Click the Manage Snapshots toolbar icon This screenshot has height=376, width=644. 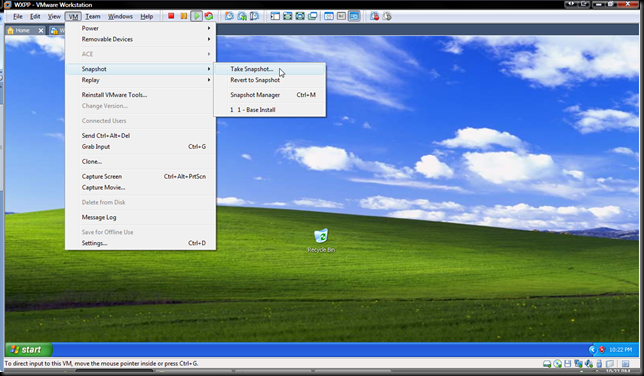pyautogui.click(x=255, y=16)
